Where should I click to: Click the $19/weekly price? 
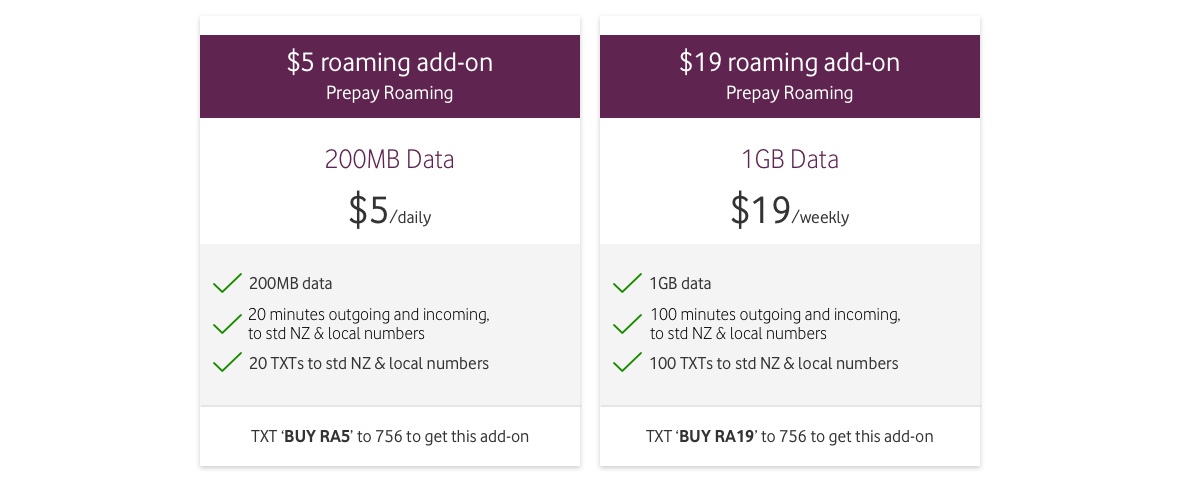[x=789, y=211]
